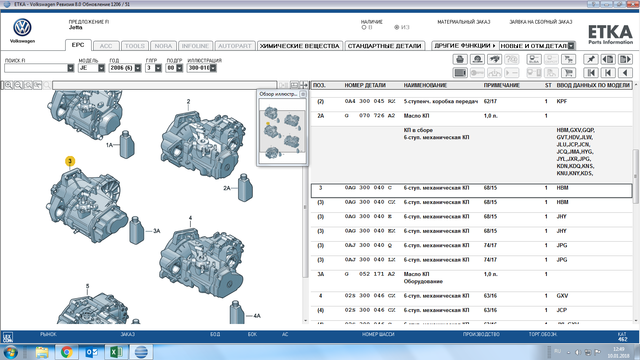Go to next page icon

(625, 59)
